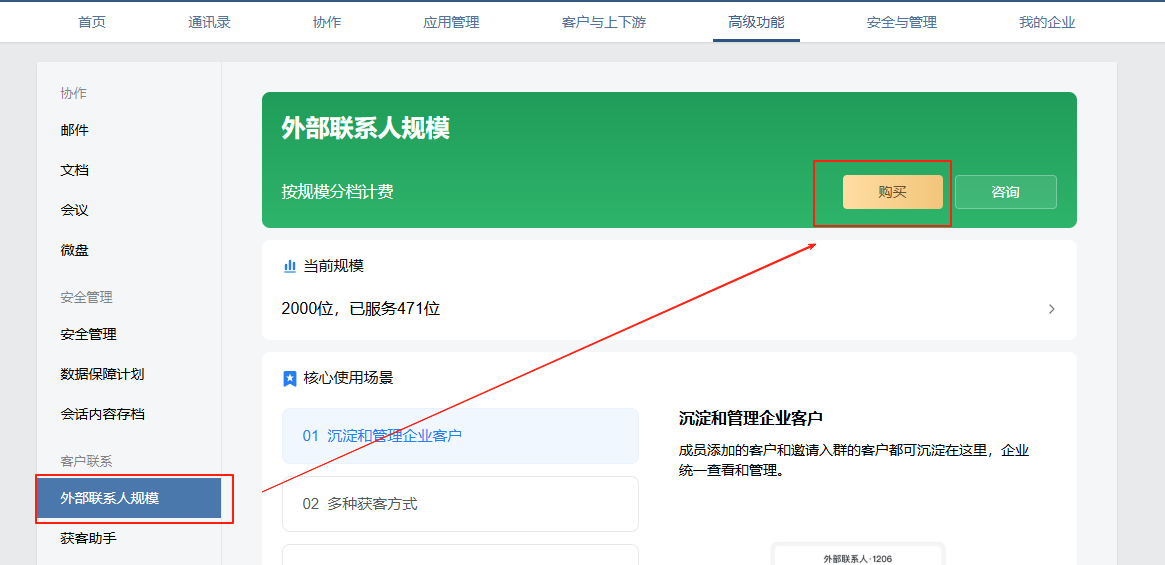Viewport: 1165px width, 565px height.
Task: Click the star bookmark icon beside 核心使用场景
Action: pyautogui.click(x=290, y=378)
